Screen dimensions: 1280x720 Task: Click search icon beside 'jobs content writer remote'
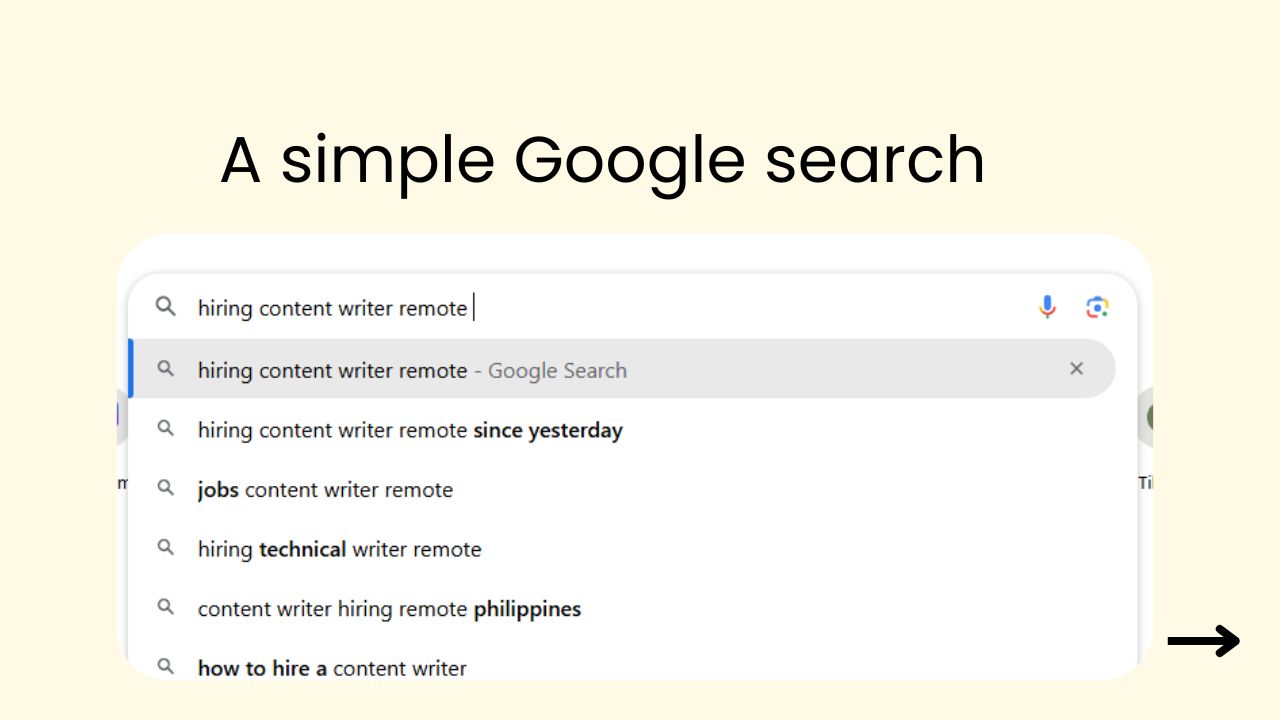[x=166, y=488]
